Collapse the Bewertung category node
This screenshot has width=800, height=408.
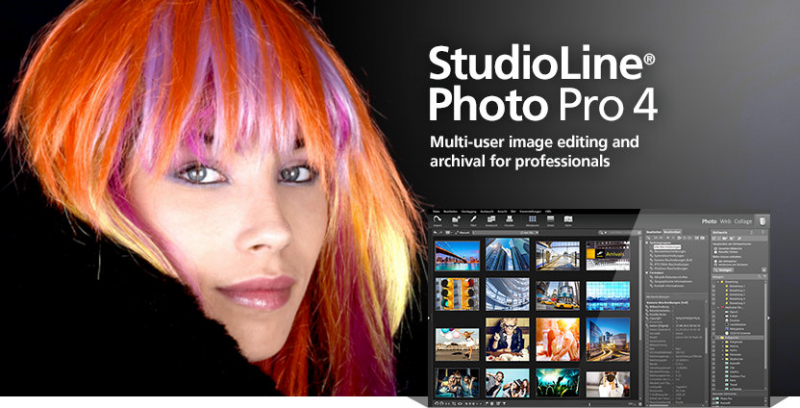(x=718, y=282)
